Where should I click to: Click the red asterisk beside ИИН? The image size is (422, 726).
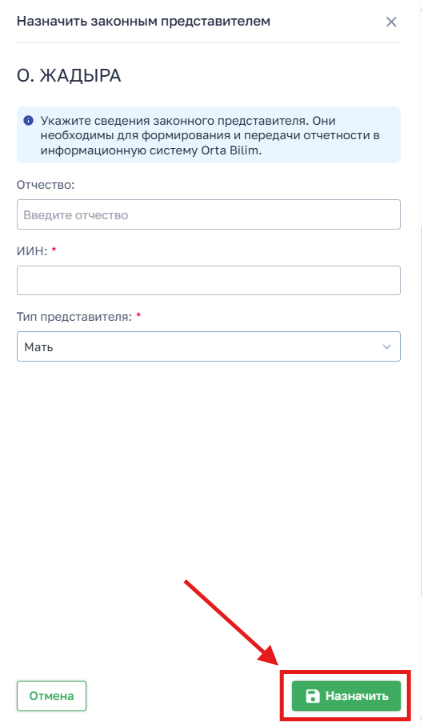tap(54, 250)
